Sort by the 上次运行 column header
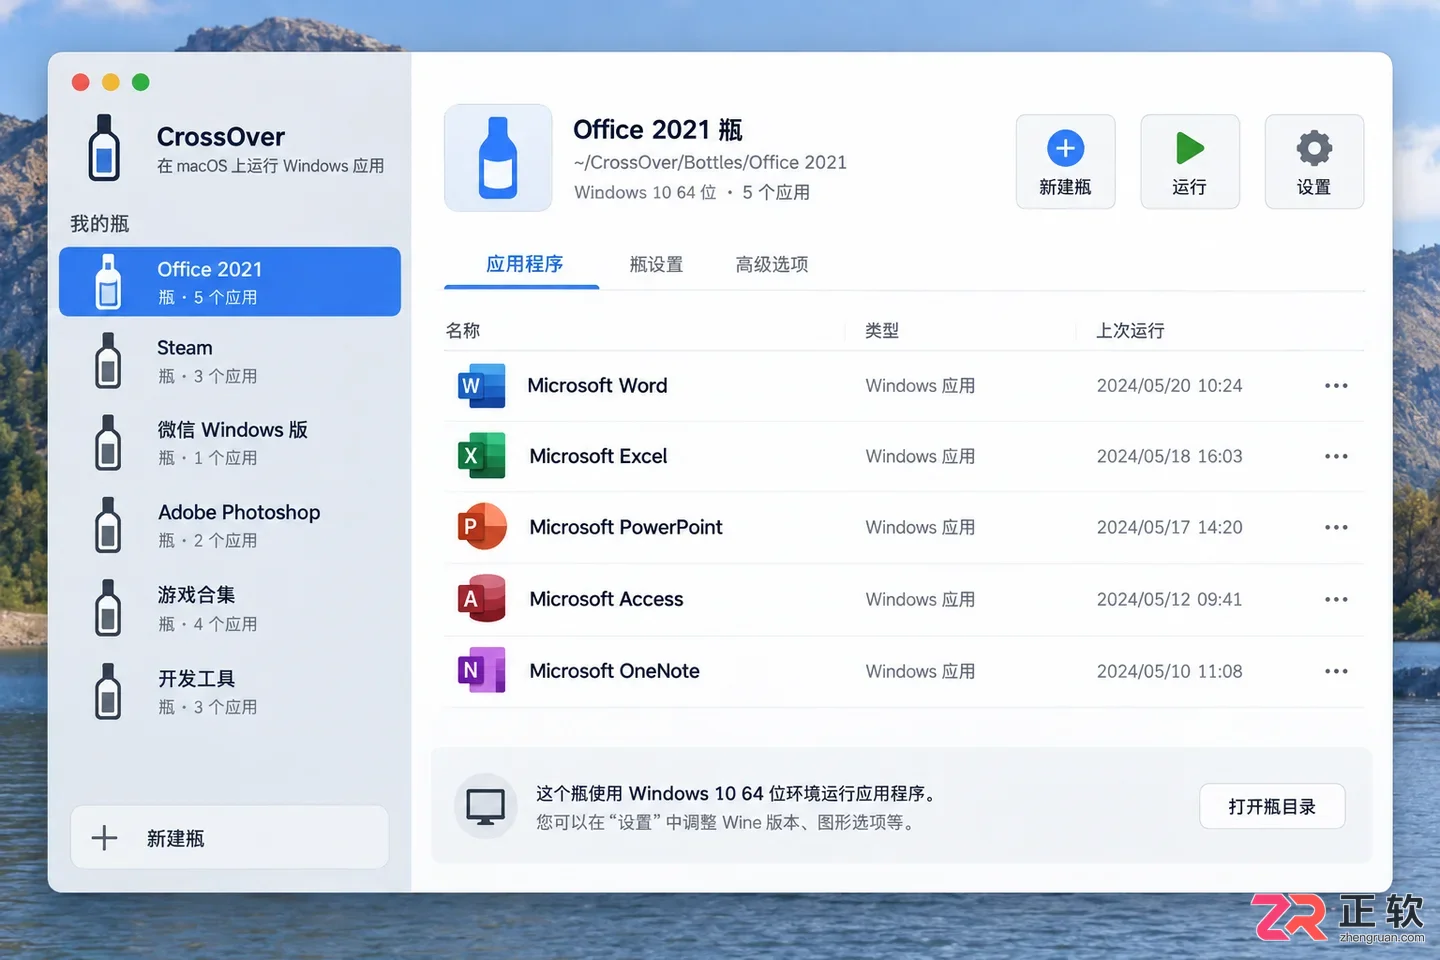 (x=1130, y=331)
